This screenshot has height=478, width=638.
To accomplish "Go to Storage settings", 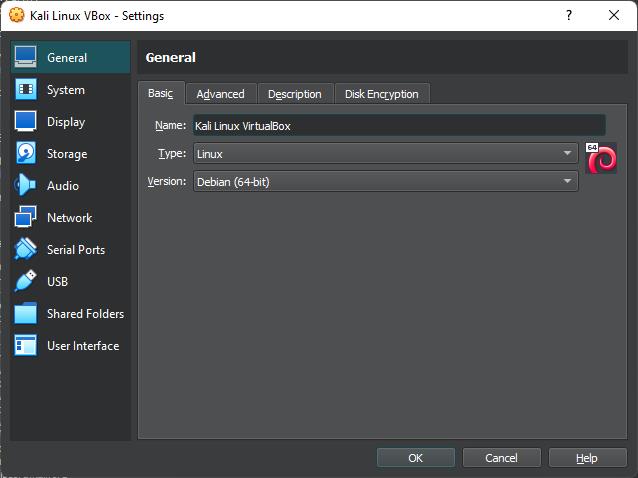I will [70, 153].
